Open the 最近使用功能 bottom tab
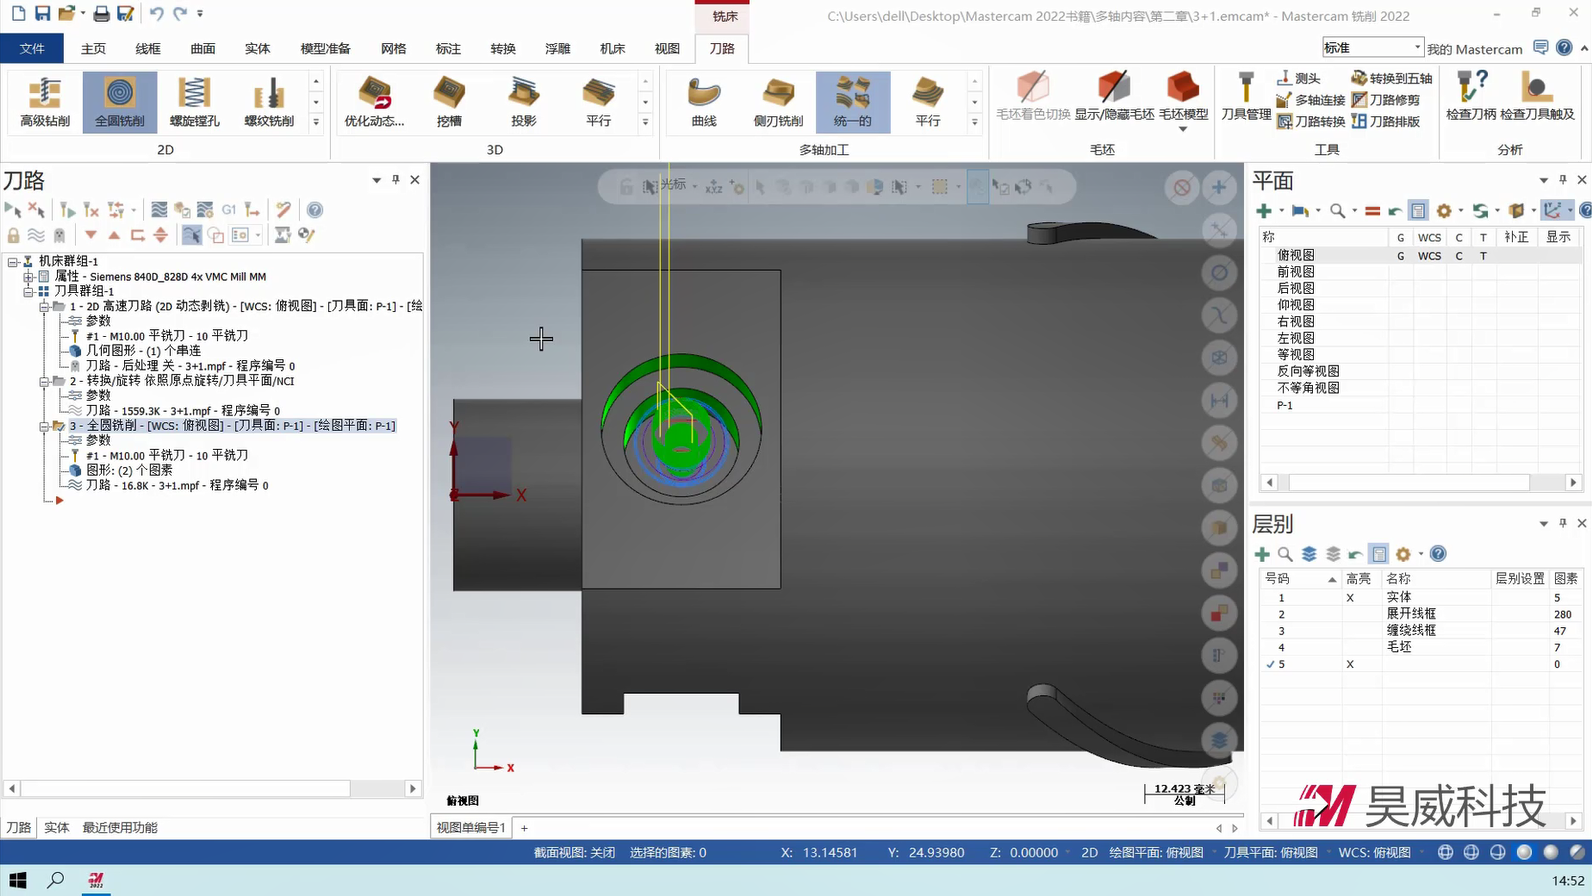This screenshot has width=1592, height=896. 120,828
